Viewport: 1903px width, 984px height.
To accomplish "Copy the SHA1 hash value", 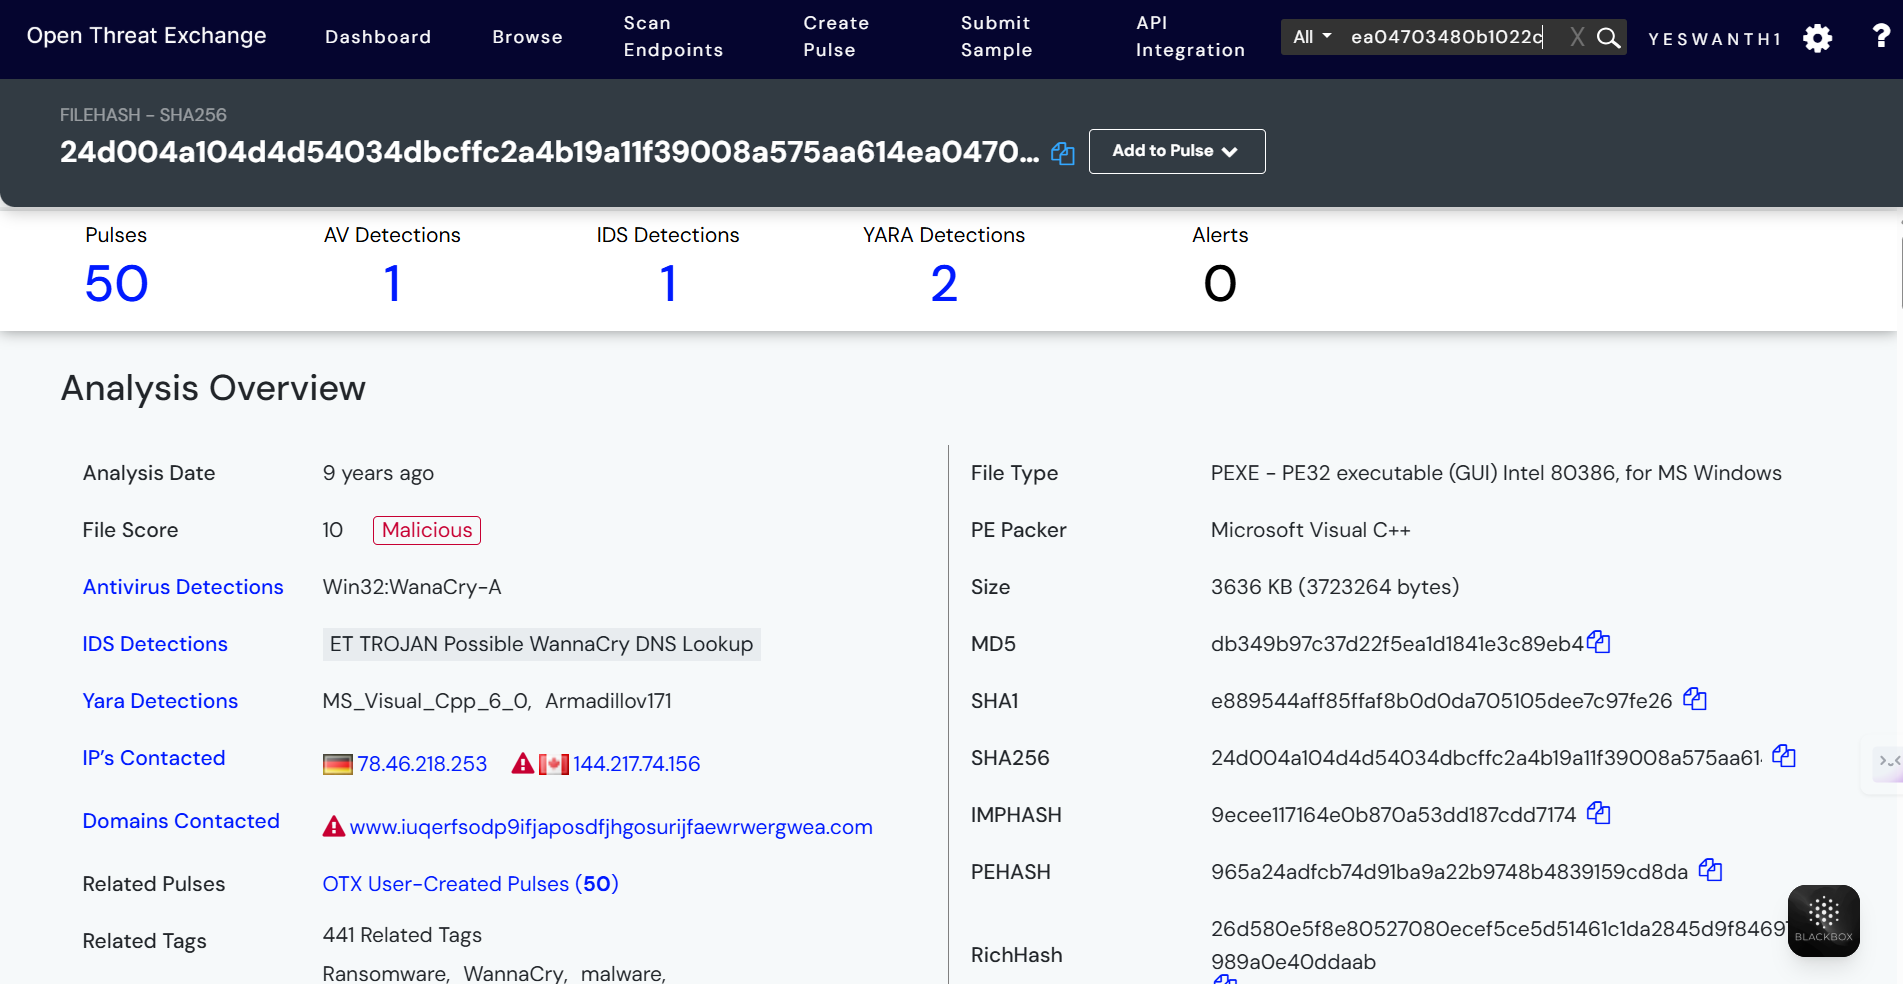I will (x=1694, y=699).
